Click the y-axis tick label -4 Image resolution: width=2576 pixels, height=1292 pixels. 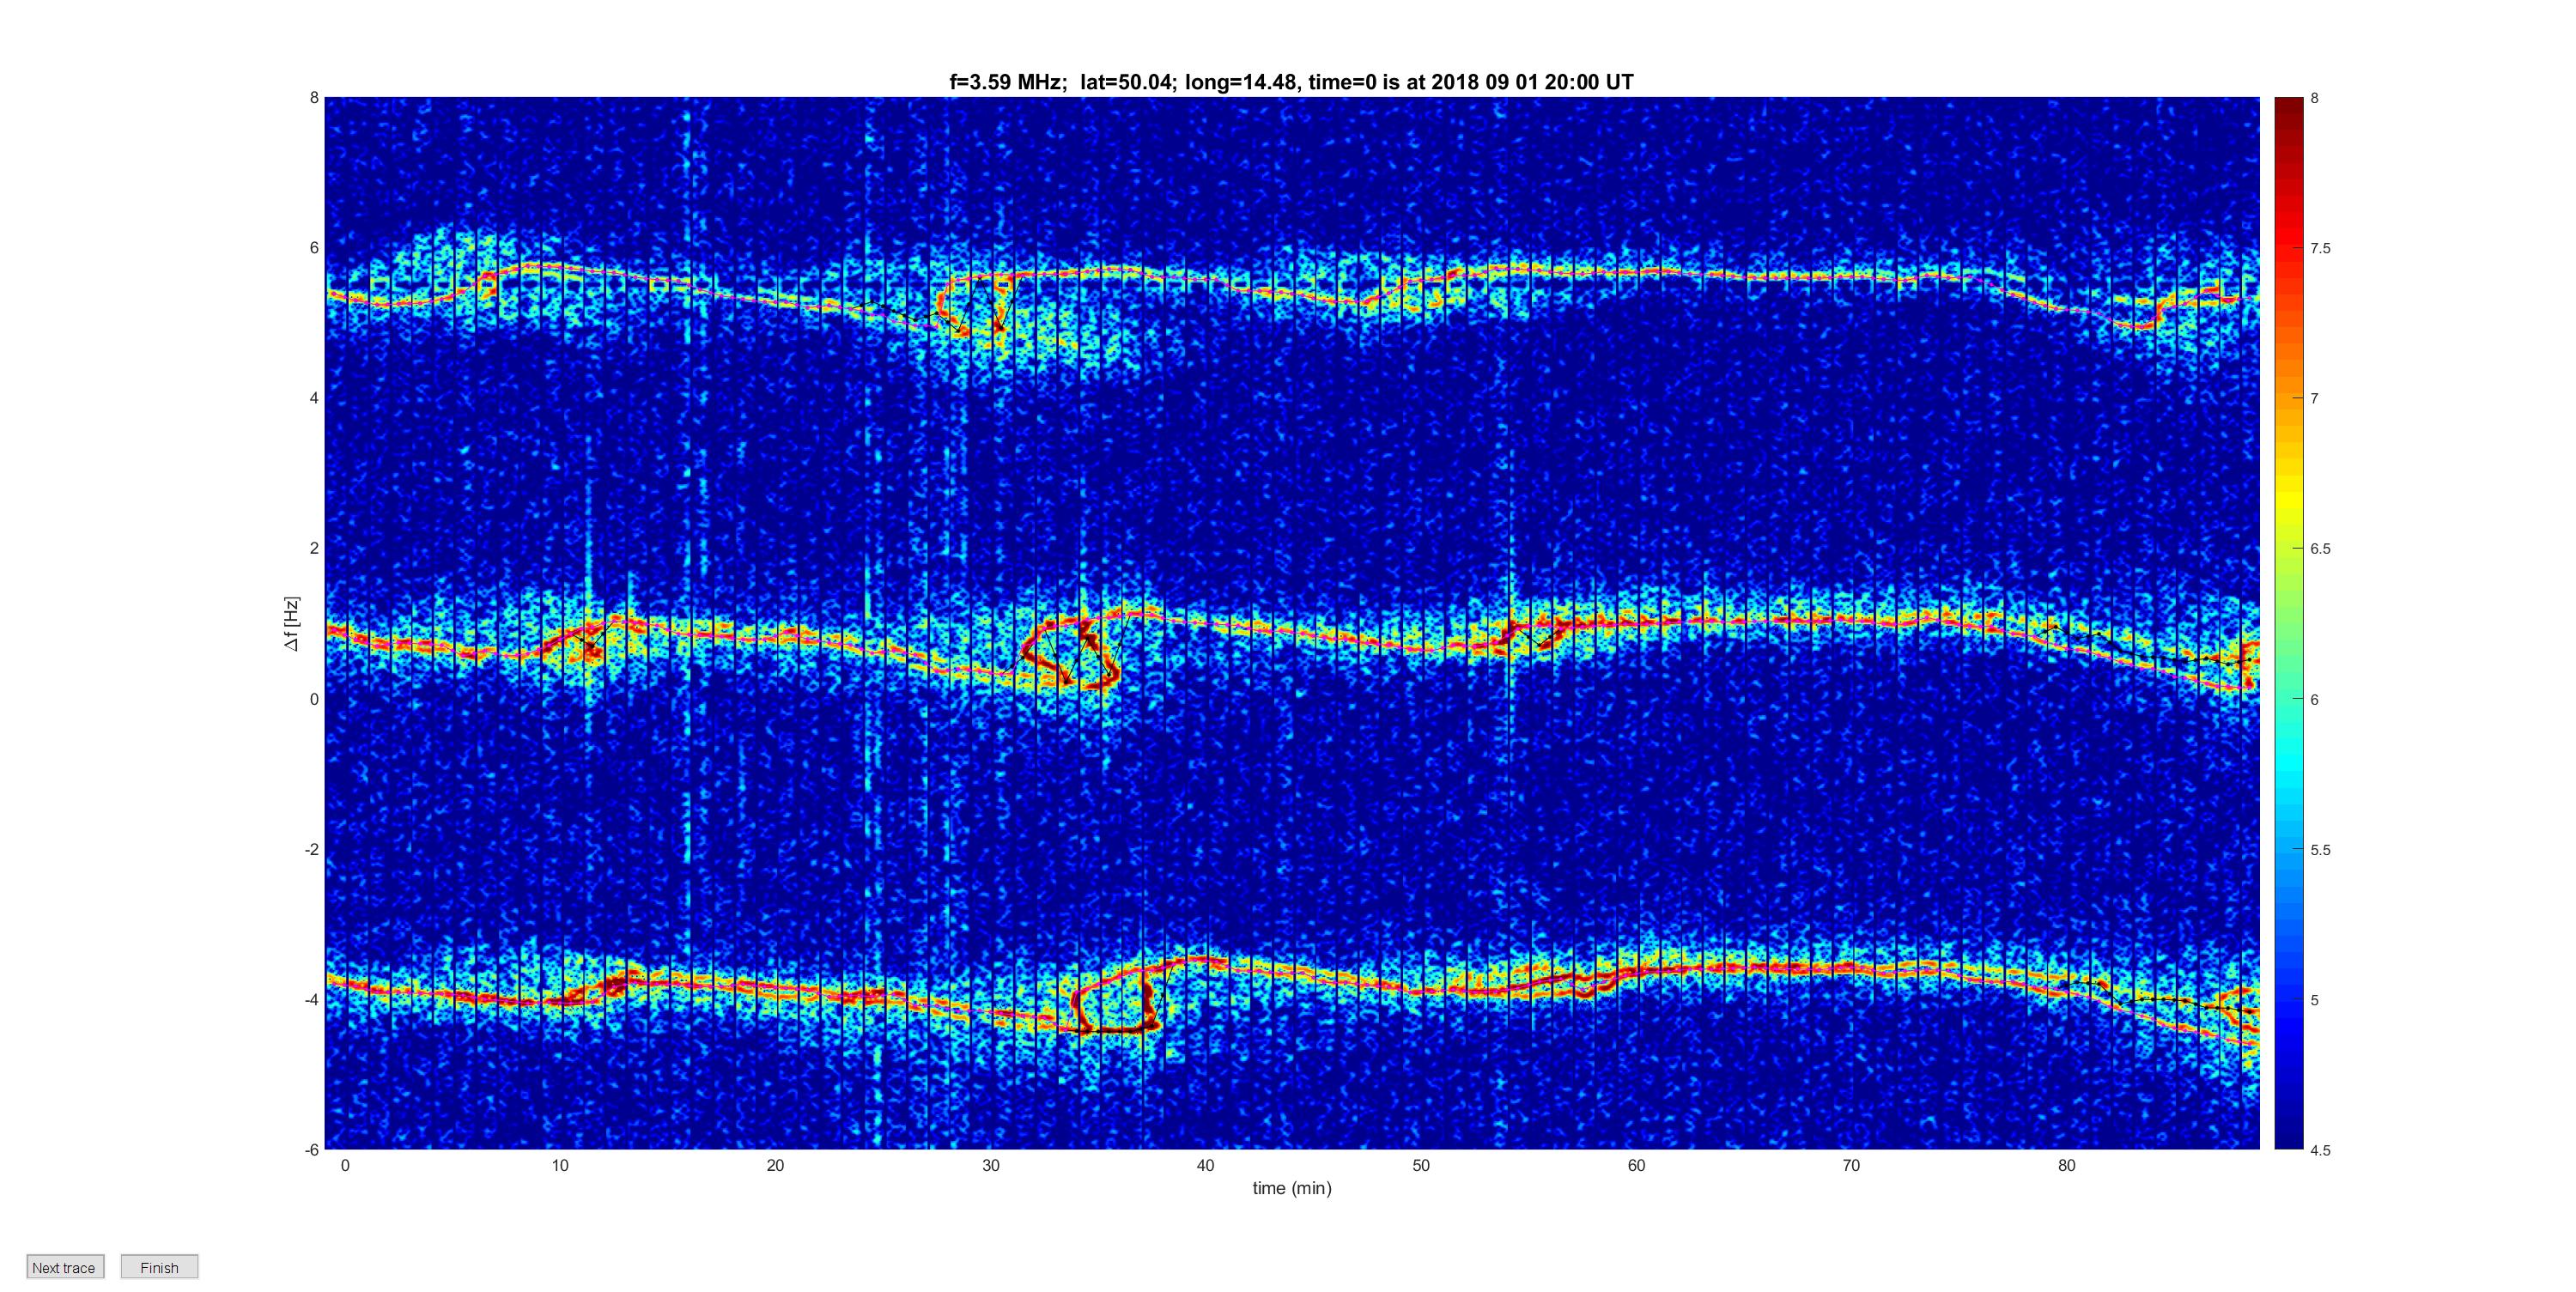(x=311, y=1000)
